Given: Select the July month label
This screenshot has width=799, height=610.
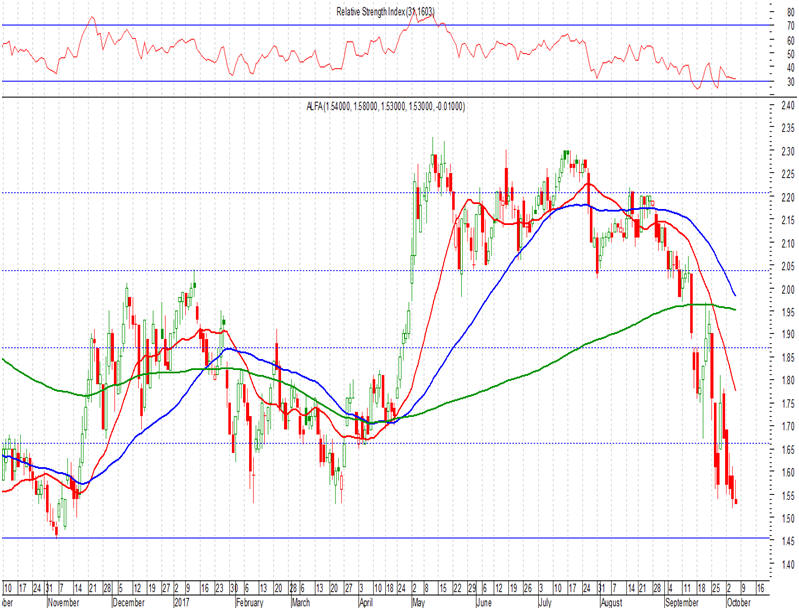Looking at the screenshot, I should coord(545,602).
